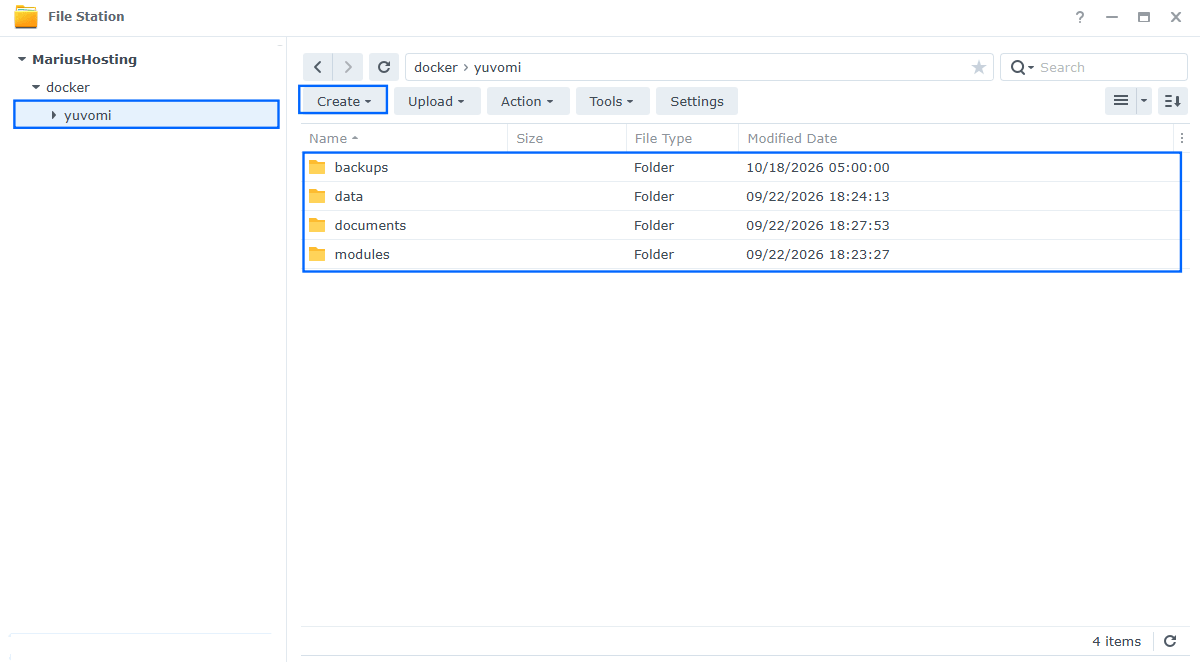This screenshot has width=1200, height=662.
Task: Click the File Station app icon
Action: click(26, 17)
